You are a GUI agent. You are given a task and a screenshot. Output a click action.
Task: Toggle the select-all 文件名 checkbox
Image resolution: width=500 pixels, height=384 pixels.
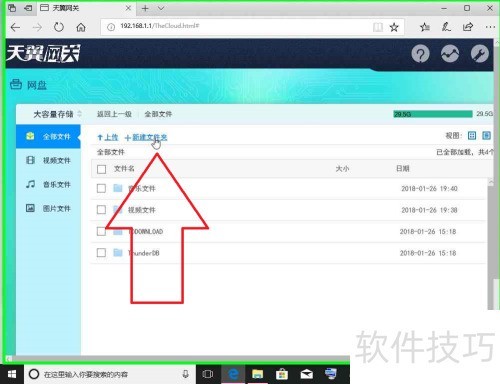[x=101, y=169]
